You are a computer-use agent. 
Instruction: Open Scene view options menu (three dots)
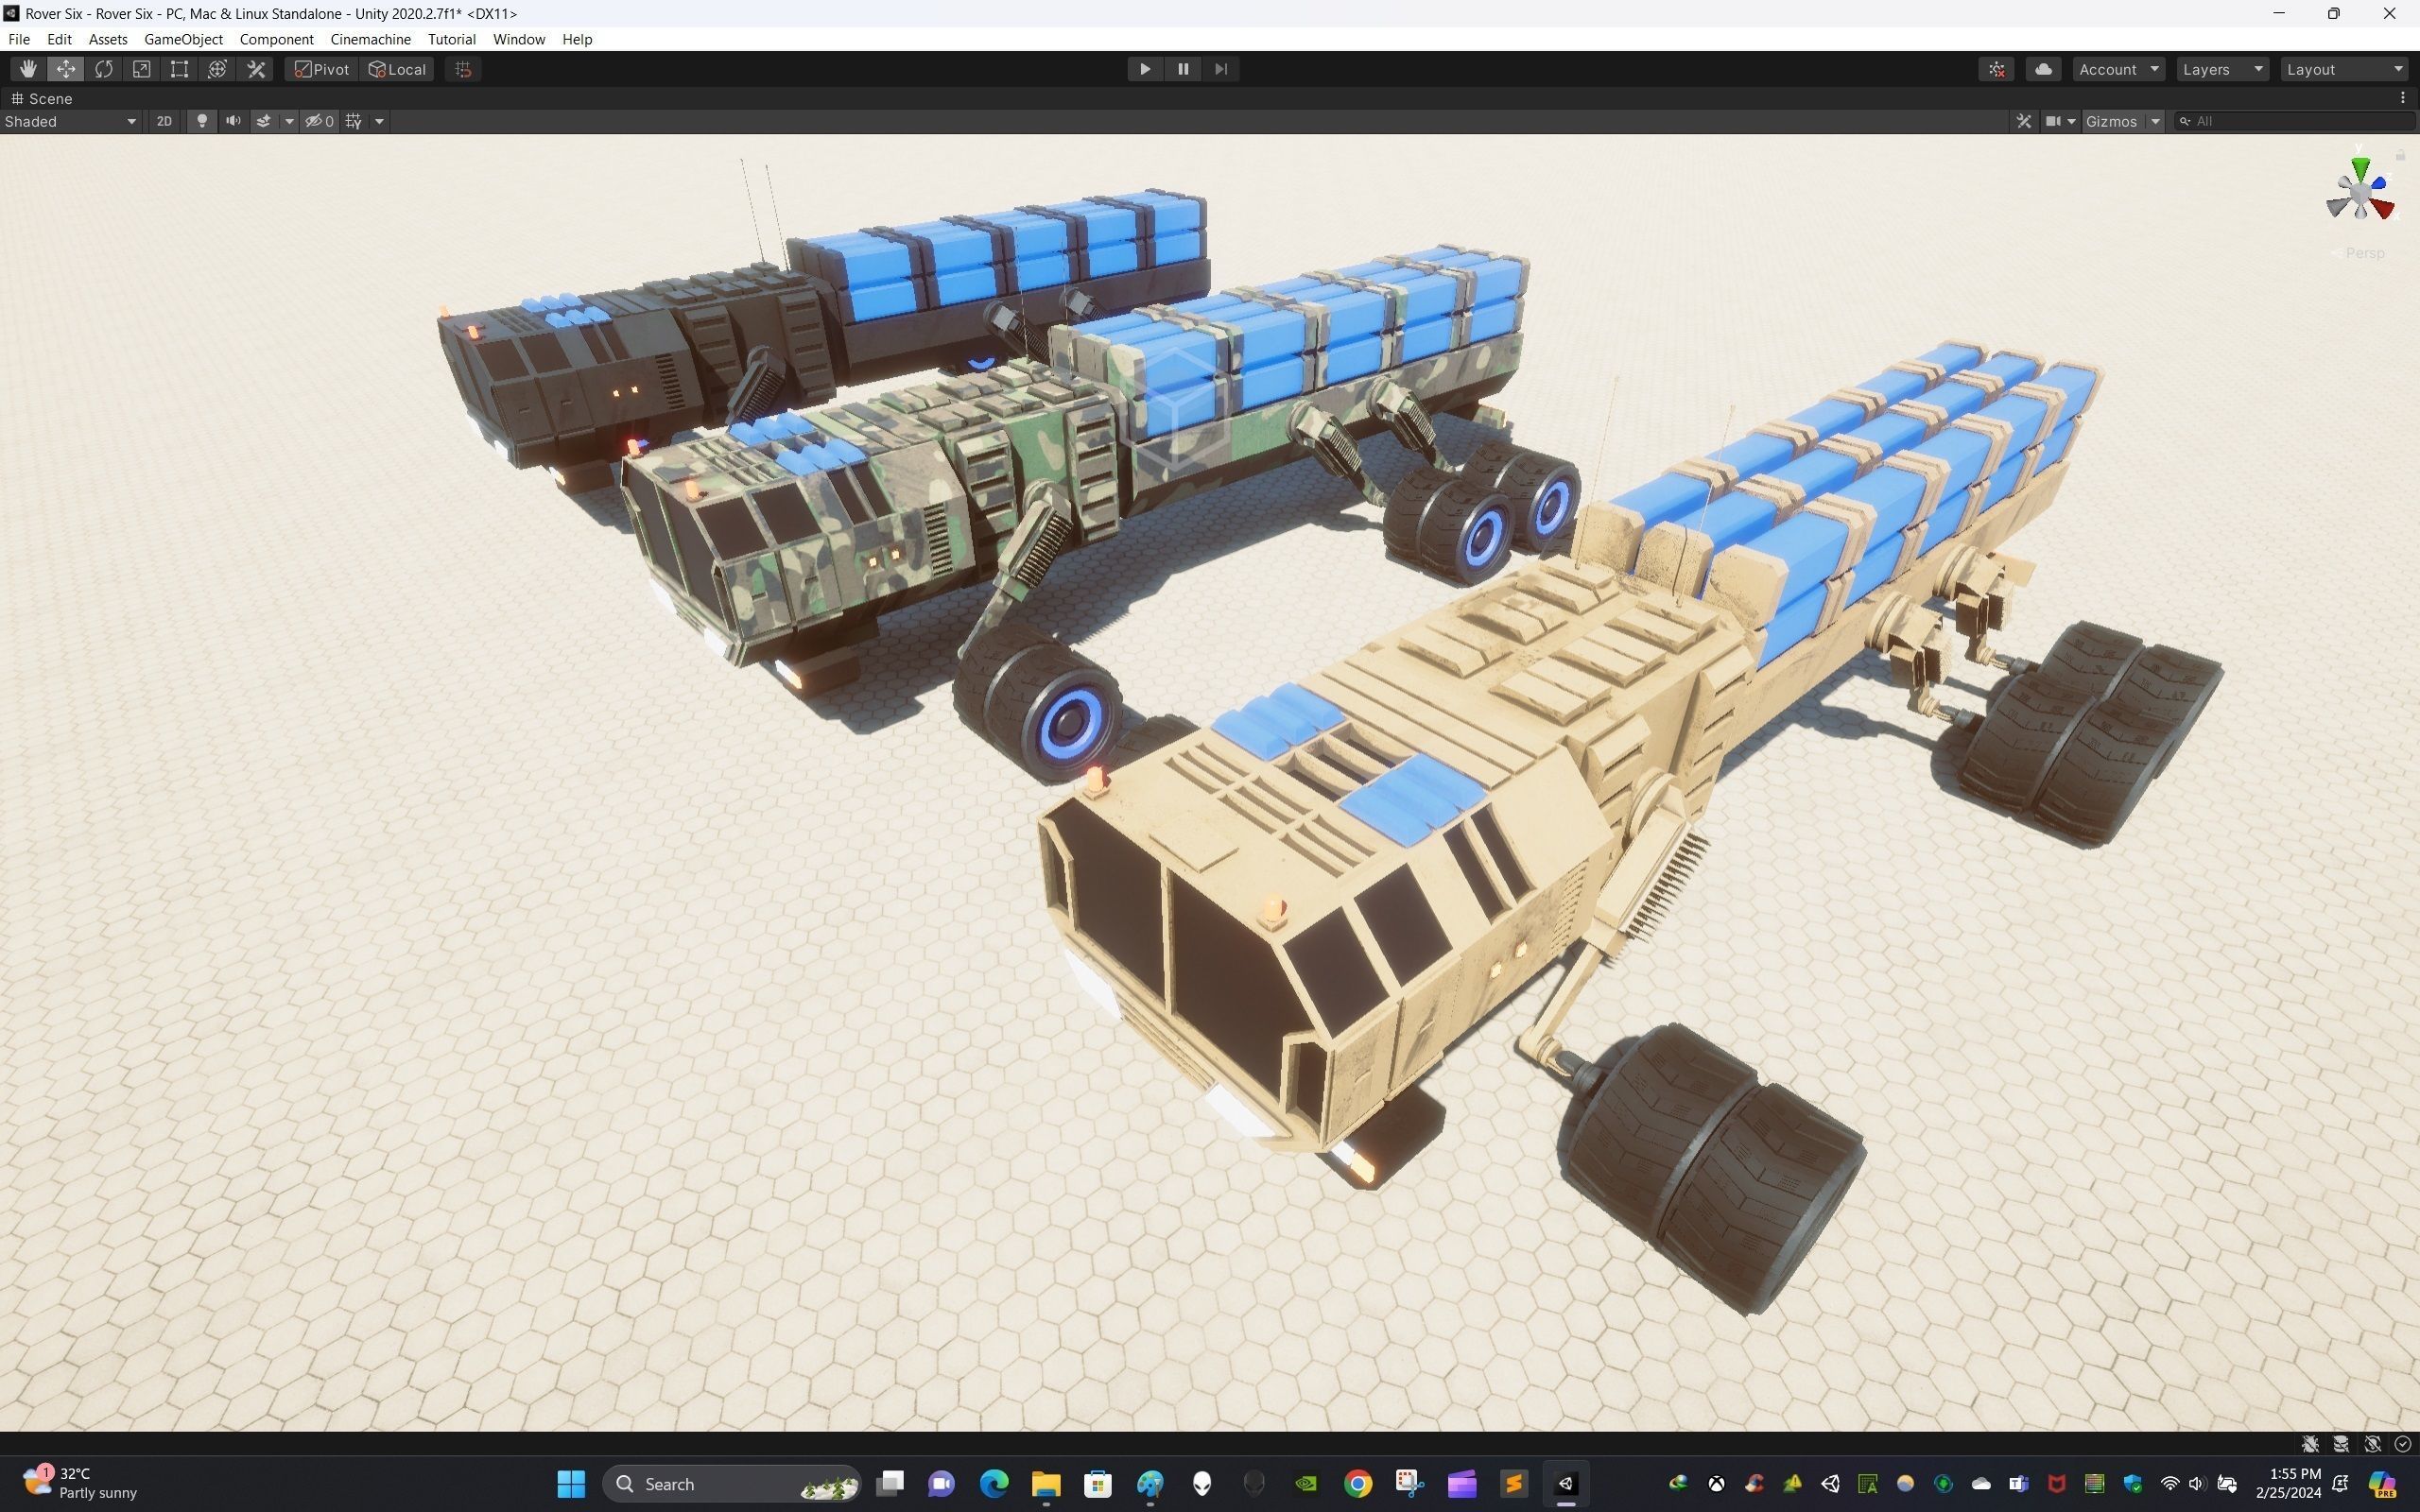click(2403, 98)
